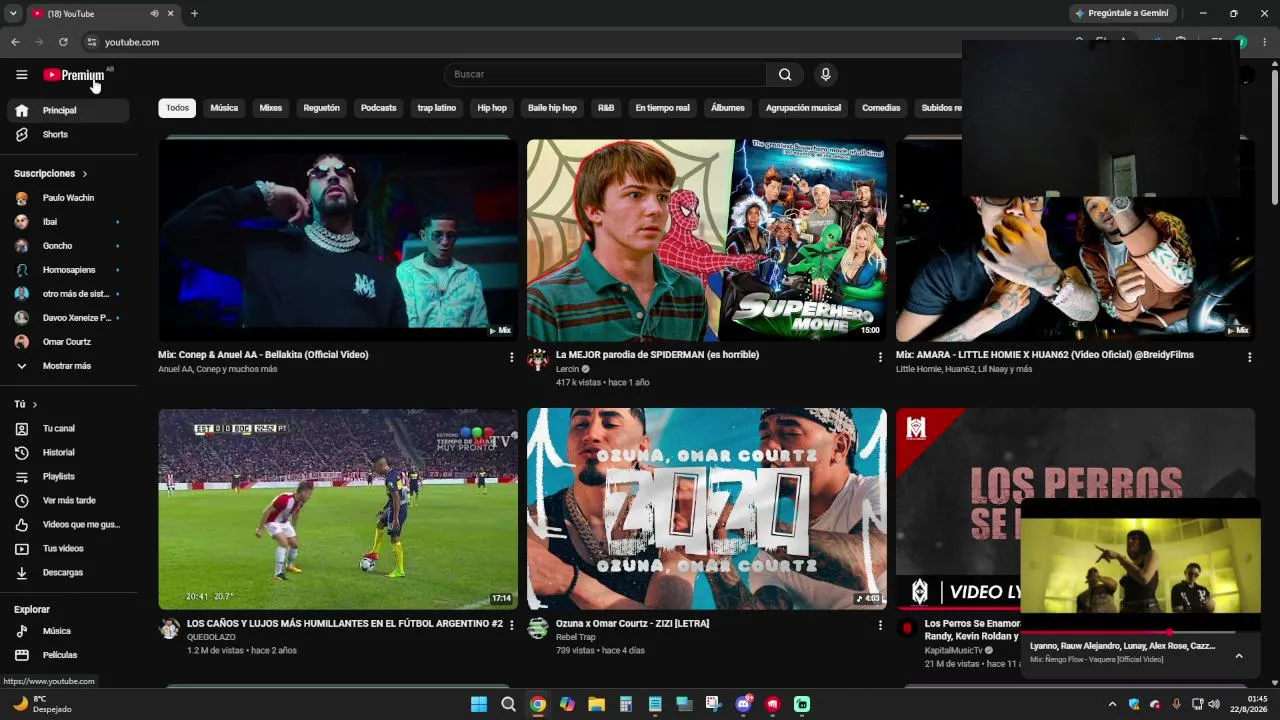Open Descargas in the sidebar

[68, 572]
